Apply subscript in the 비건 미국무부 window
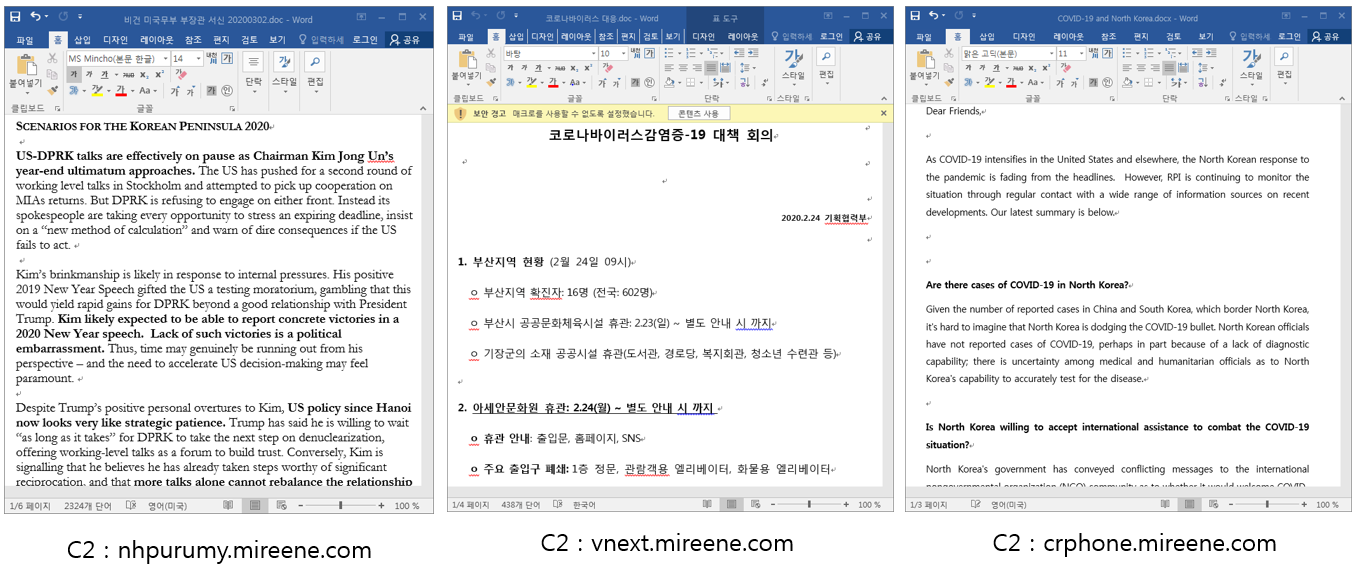Screen dimensions: 1358x569 click(x=144, y=75)
